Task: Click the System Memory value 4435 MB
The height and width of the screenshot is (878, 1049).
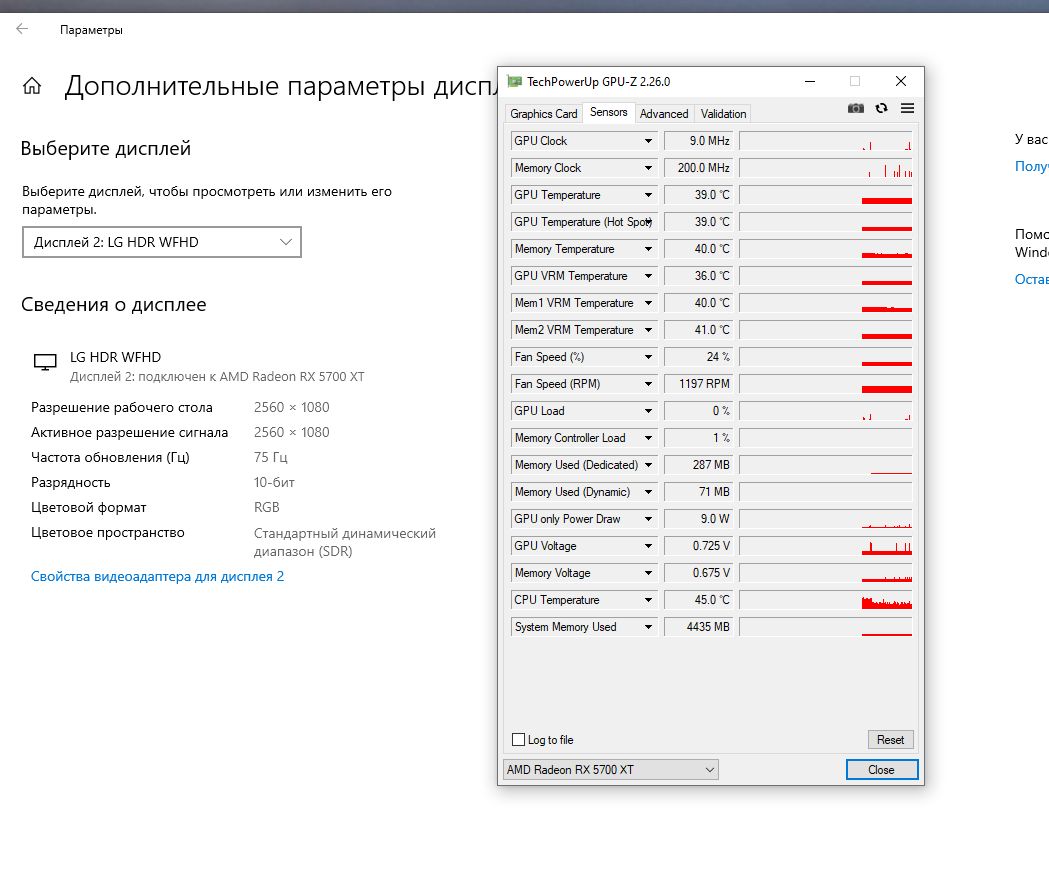Action: (x=698, y=627)
